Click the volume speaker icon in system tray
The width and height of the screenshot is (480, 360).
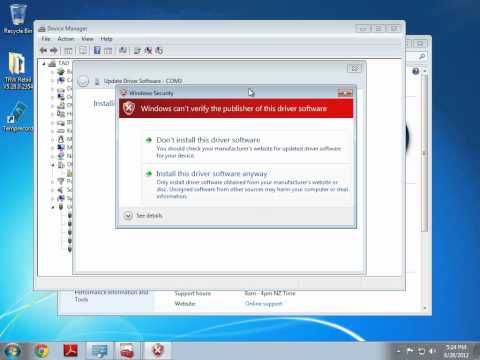(x=432, y=351)
